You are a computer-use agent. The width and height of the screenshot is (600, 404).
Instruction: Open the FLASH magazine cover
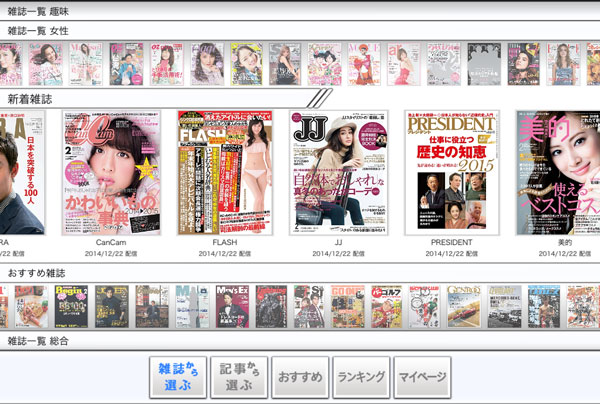[x=225, y=173]
